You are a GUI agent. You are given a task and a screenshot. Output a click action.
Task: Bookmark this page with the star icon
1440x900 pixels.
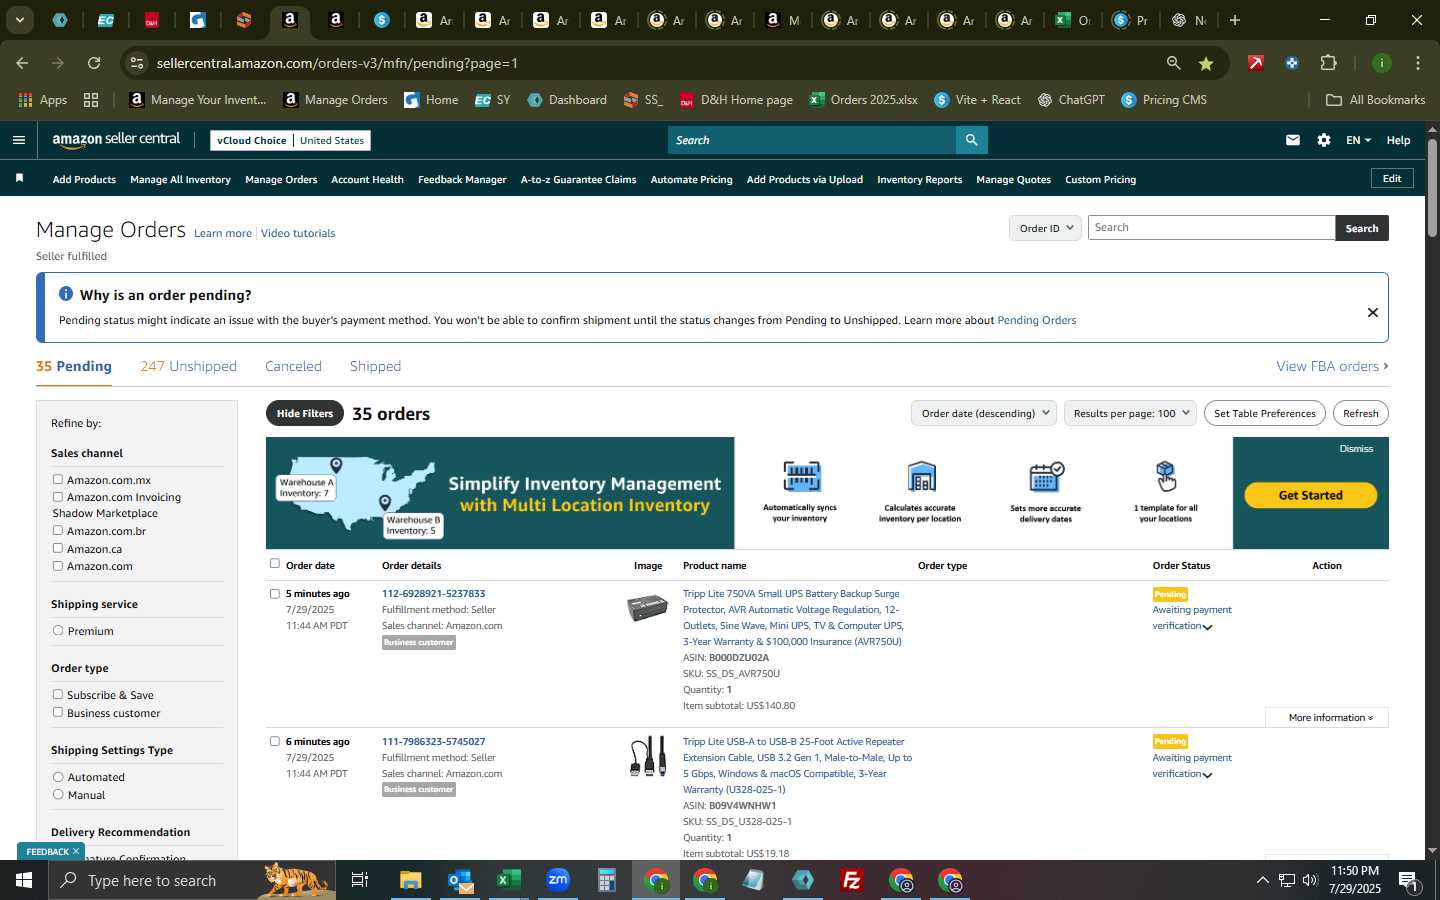[1206, 63]
